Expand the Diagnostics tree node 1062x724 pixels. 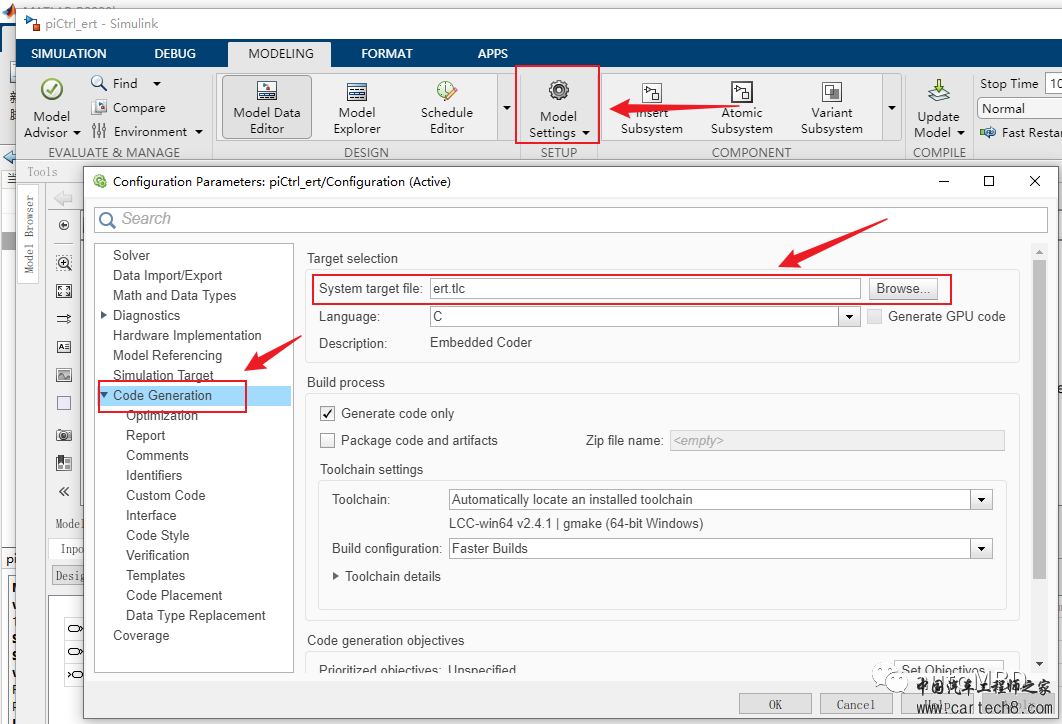coord(104,315)
